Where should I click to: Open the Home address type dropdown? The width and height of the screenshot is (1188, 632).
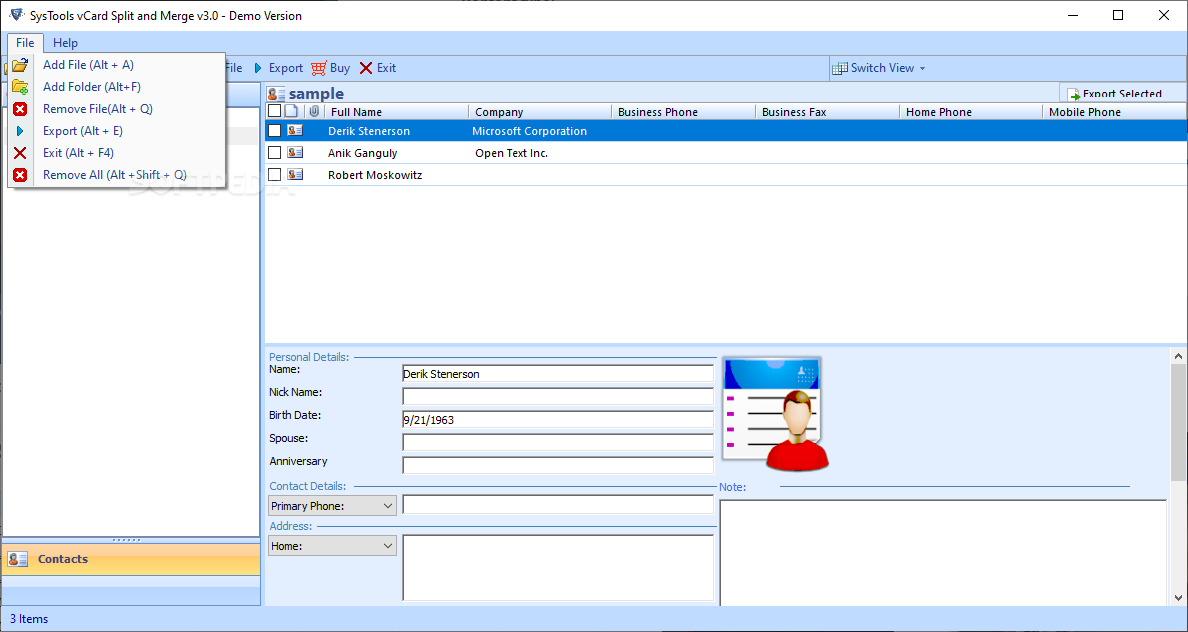coord(332,546)
